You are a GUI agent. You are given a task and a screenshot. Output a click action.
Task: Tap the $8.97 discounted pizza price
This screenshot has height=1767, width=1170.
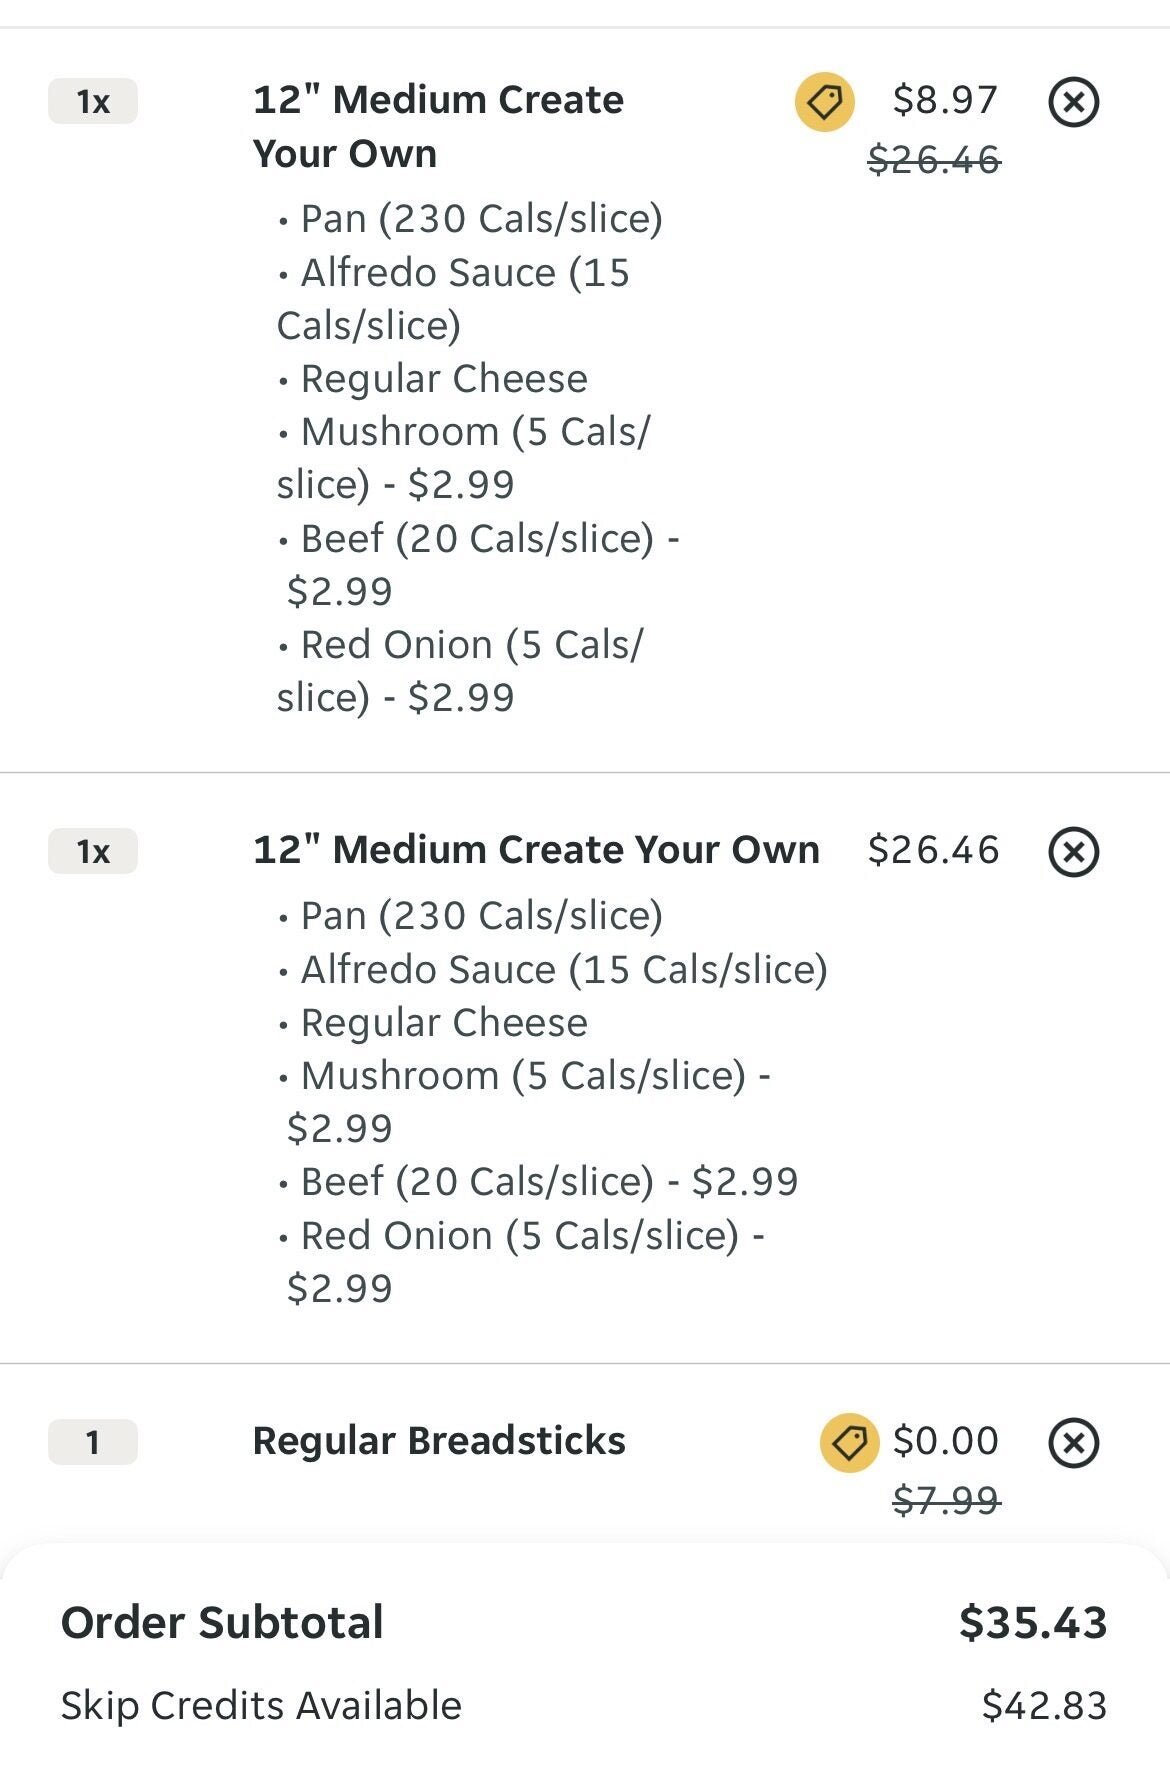pyautogui.click(x=945, y=100)
